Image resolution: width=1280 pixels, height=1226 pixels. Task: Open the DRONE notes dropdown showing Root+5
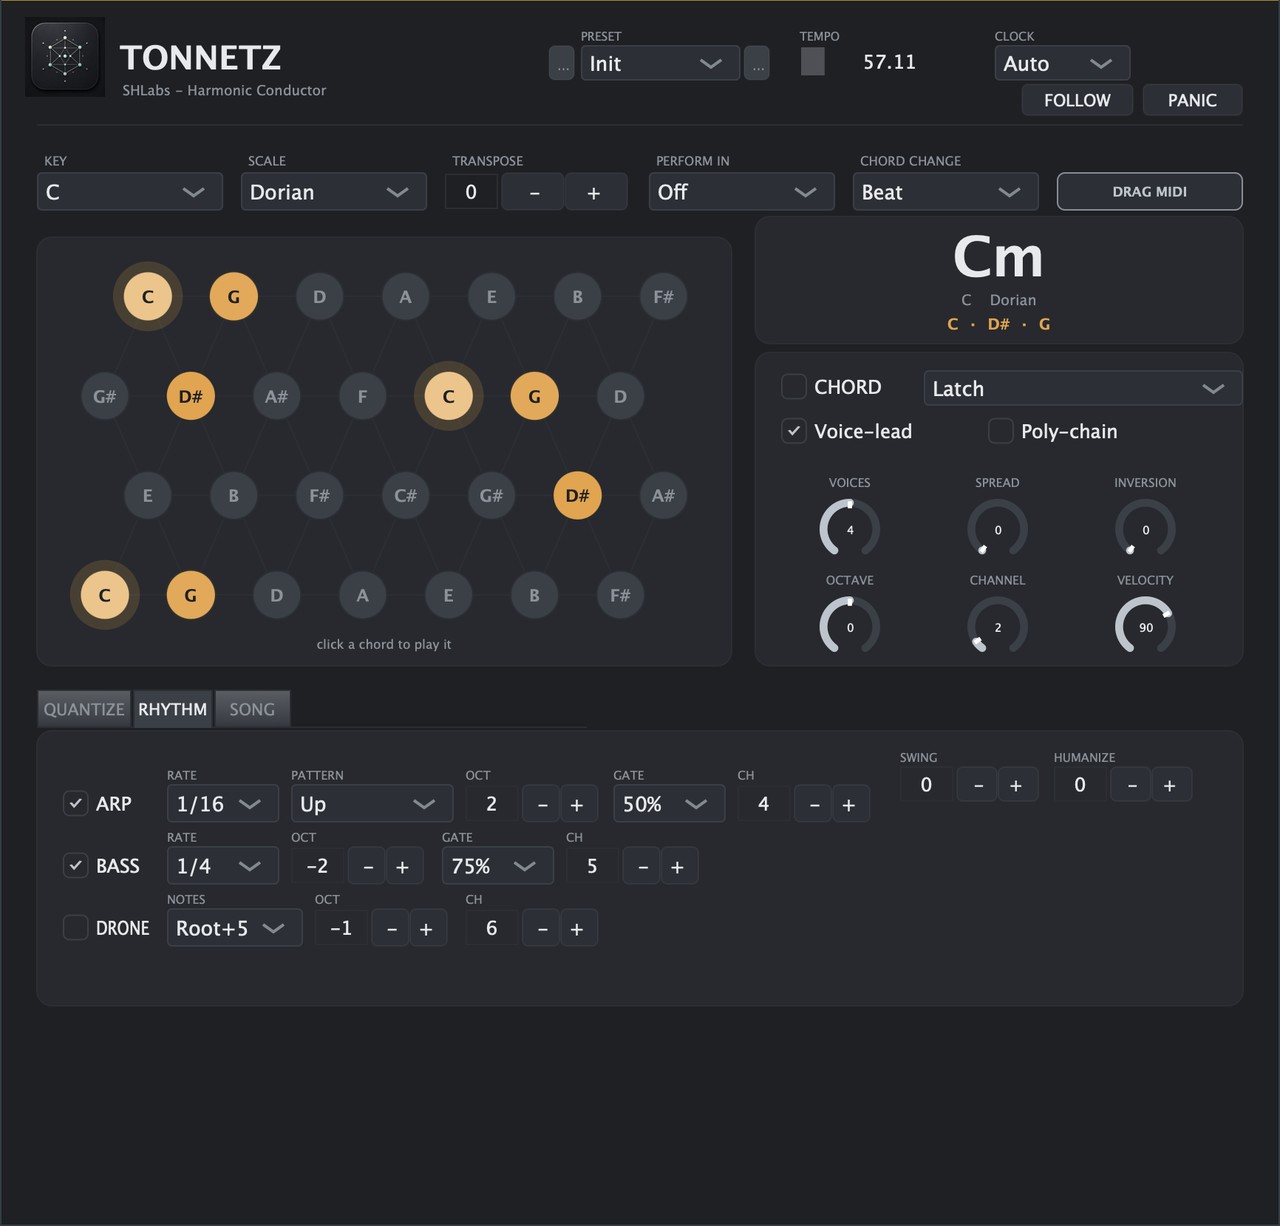pyautogui.click(x=234, y=928)
